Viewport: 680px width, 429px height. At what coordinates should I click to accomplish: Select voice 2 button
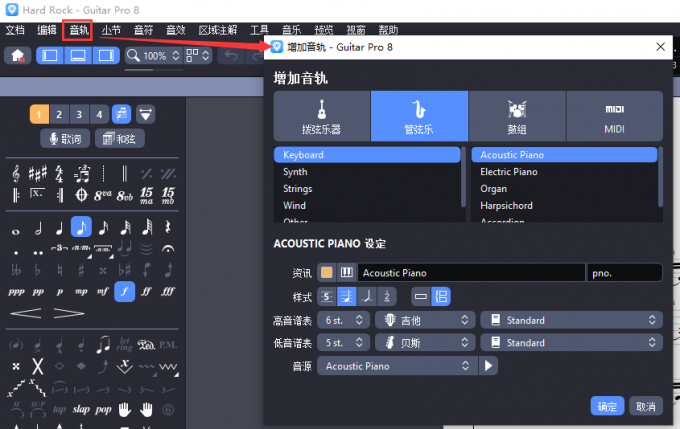(59, 115)
